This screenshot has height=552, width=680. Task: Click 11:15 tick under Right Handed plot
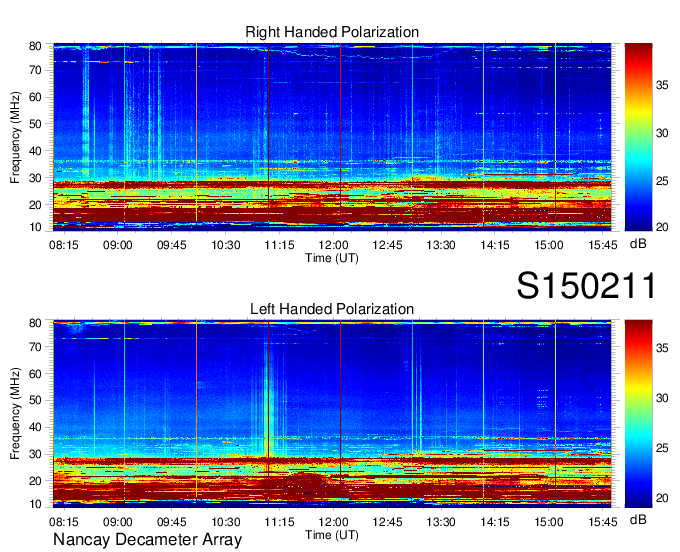pyautogui.click(x=279, y=245)
